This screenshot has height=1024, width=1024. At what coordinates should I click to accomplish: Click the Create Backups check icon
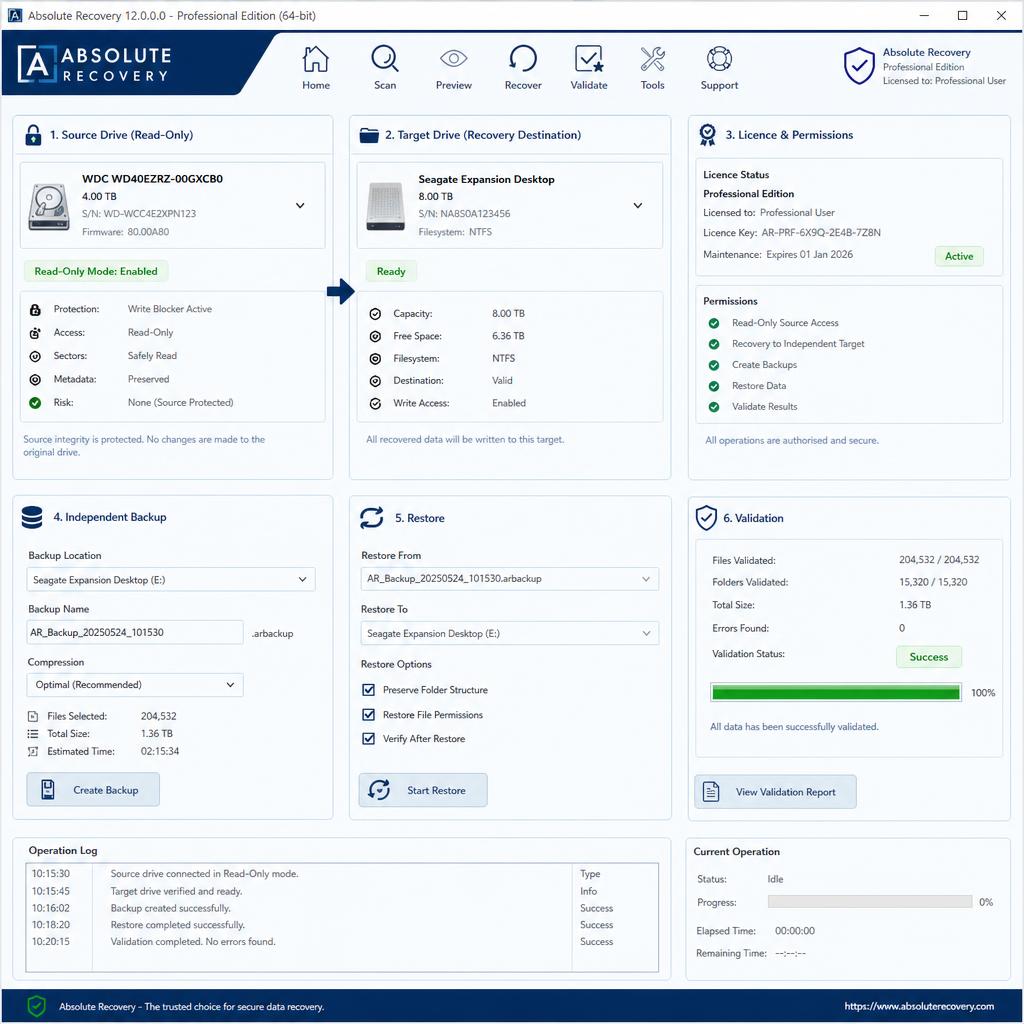(x=714, y=365)
